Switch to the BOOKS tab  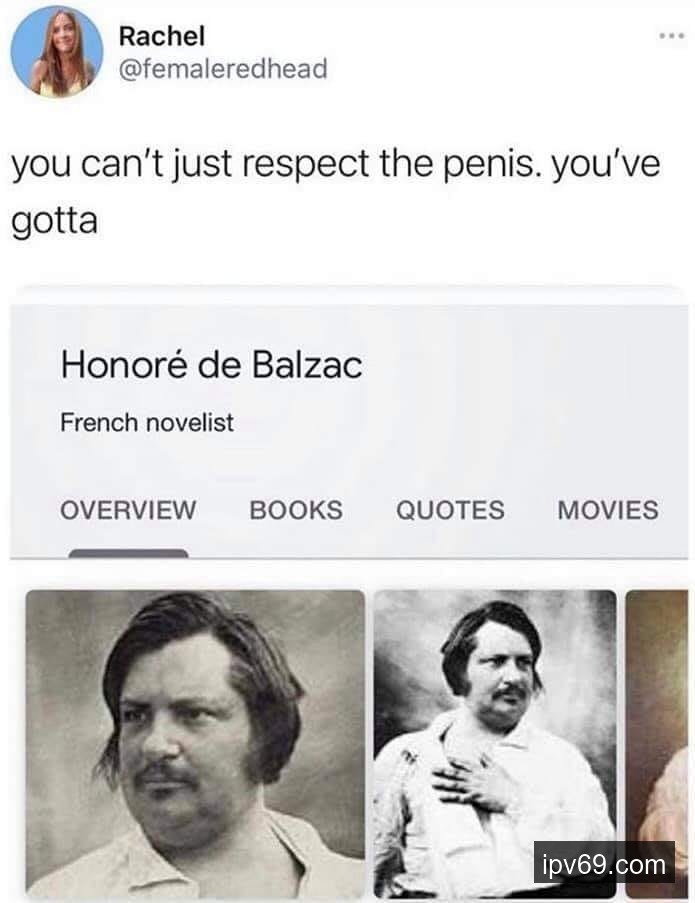[296, 510]
